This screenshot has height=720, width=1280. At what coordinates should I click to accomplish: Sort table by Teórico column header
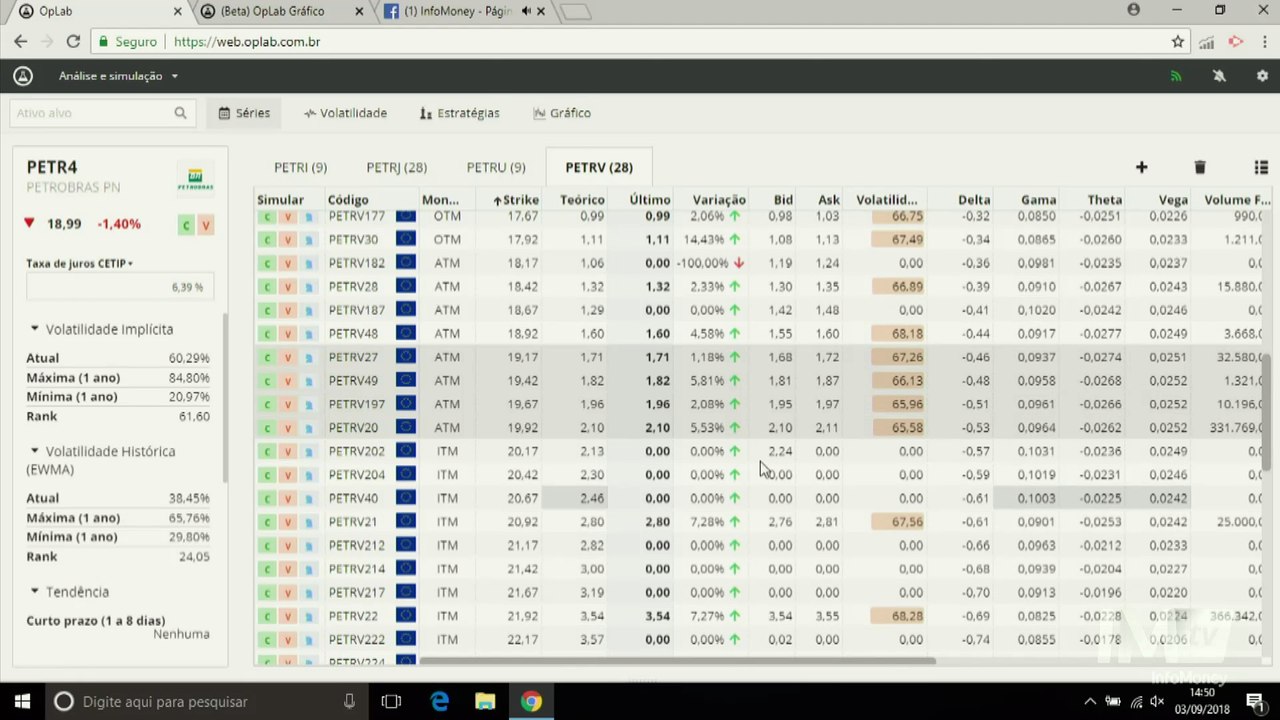pyautogui.click(x=582, y=200)
